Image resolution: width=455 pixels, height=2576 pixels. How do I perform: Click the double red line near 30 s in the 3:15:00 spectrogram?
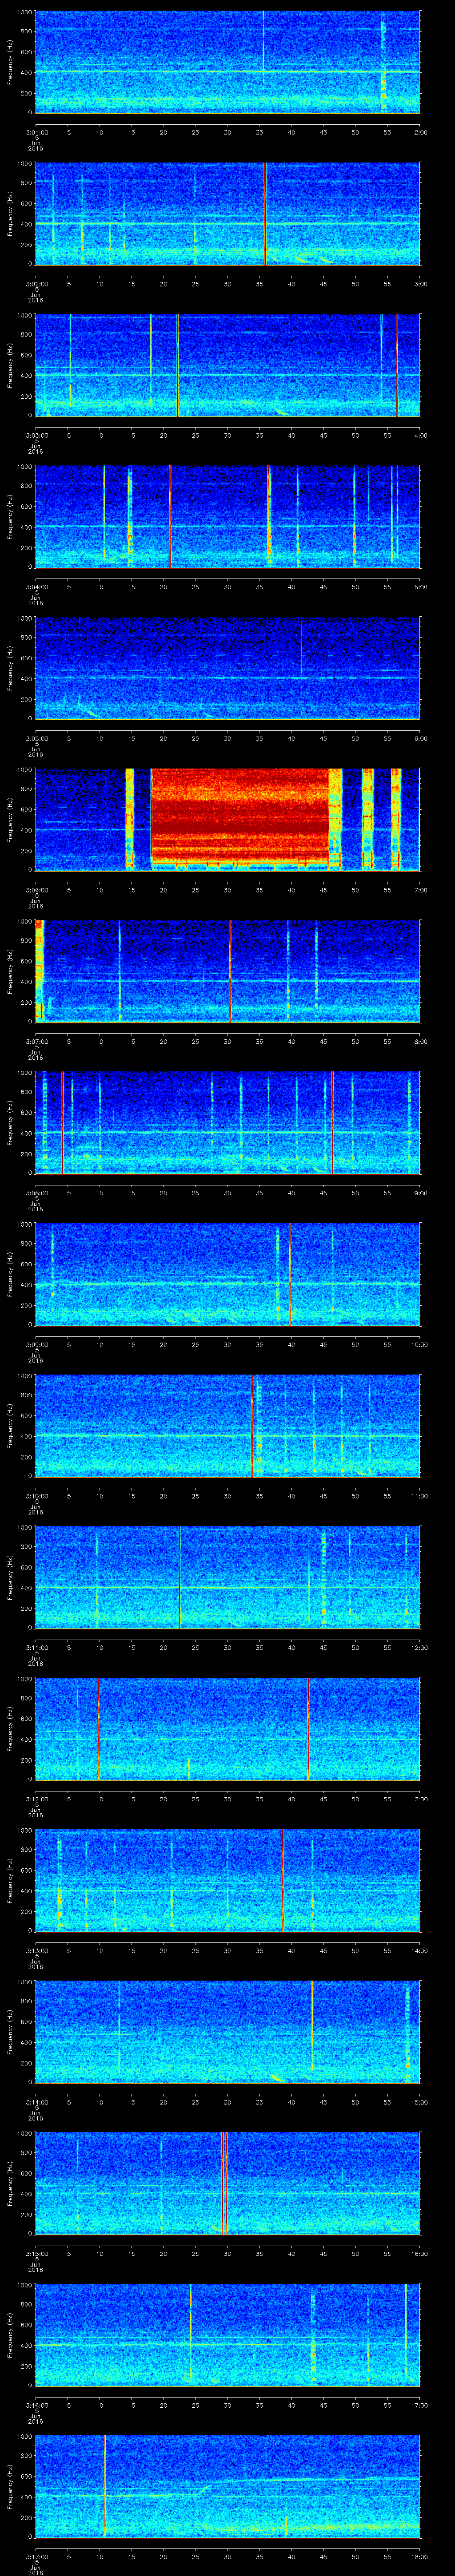(x=225, y=2183)
